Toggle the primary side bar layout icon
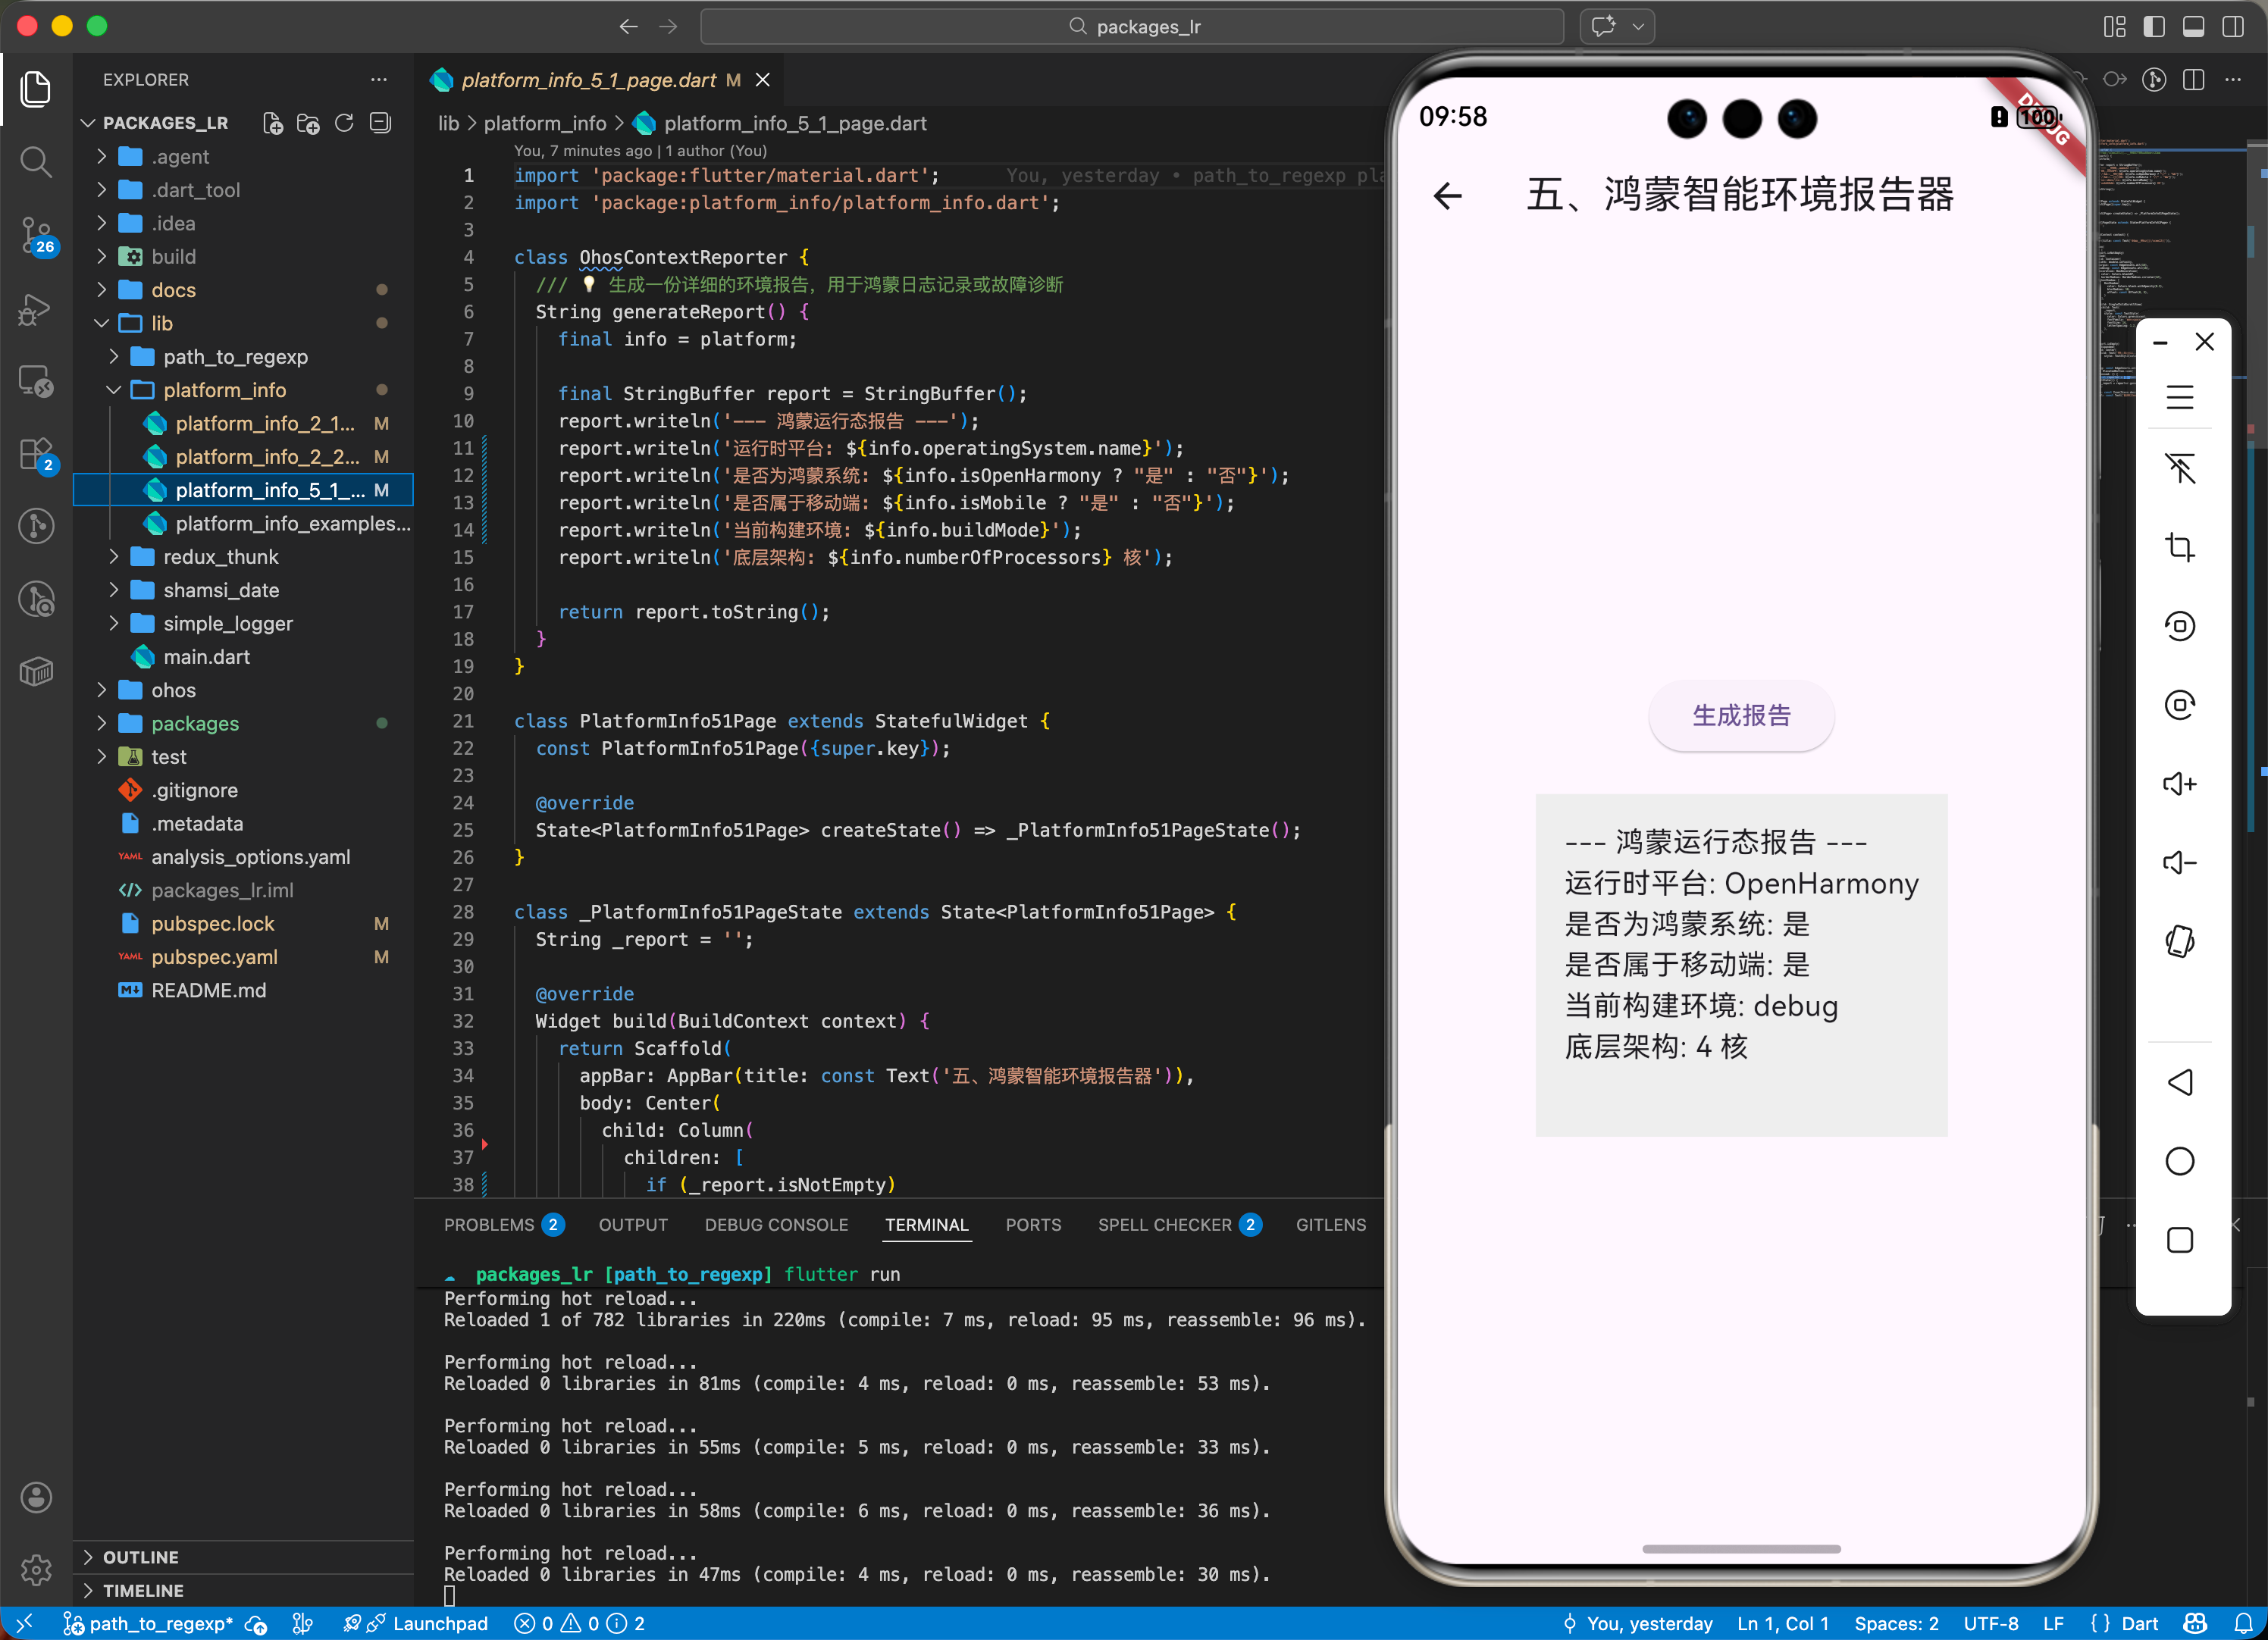 point(2153,27)
